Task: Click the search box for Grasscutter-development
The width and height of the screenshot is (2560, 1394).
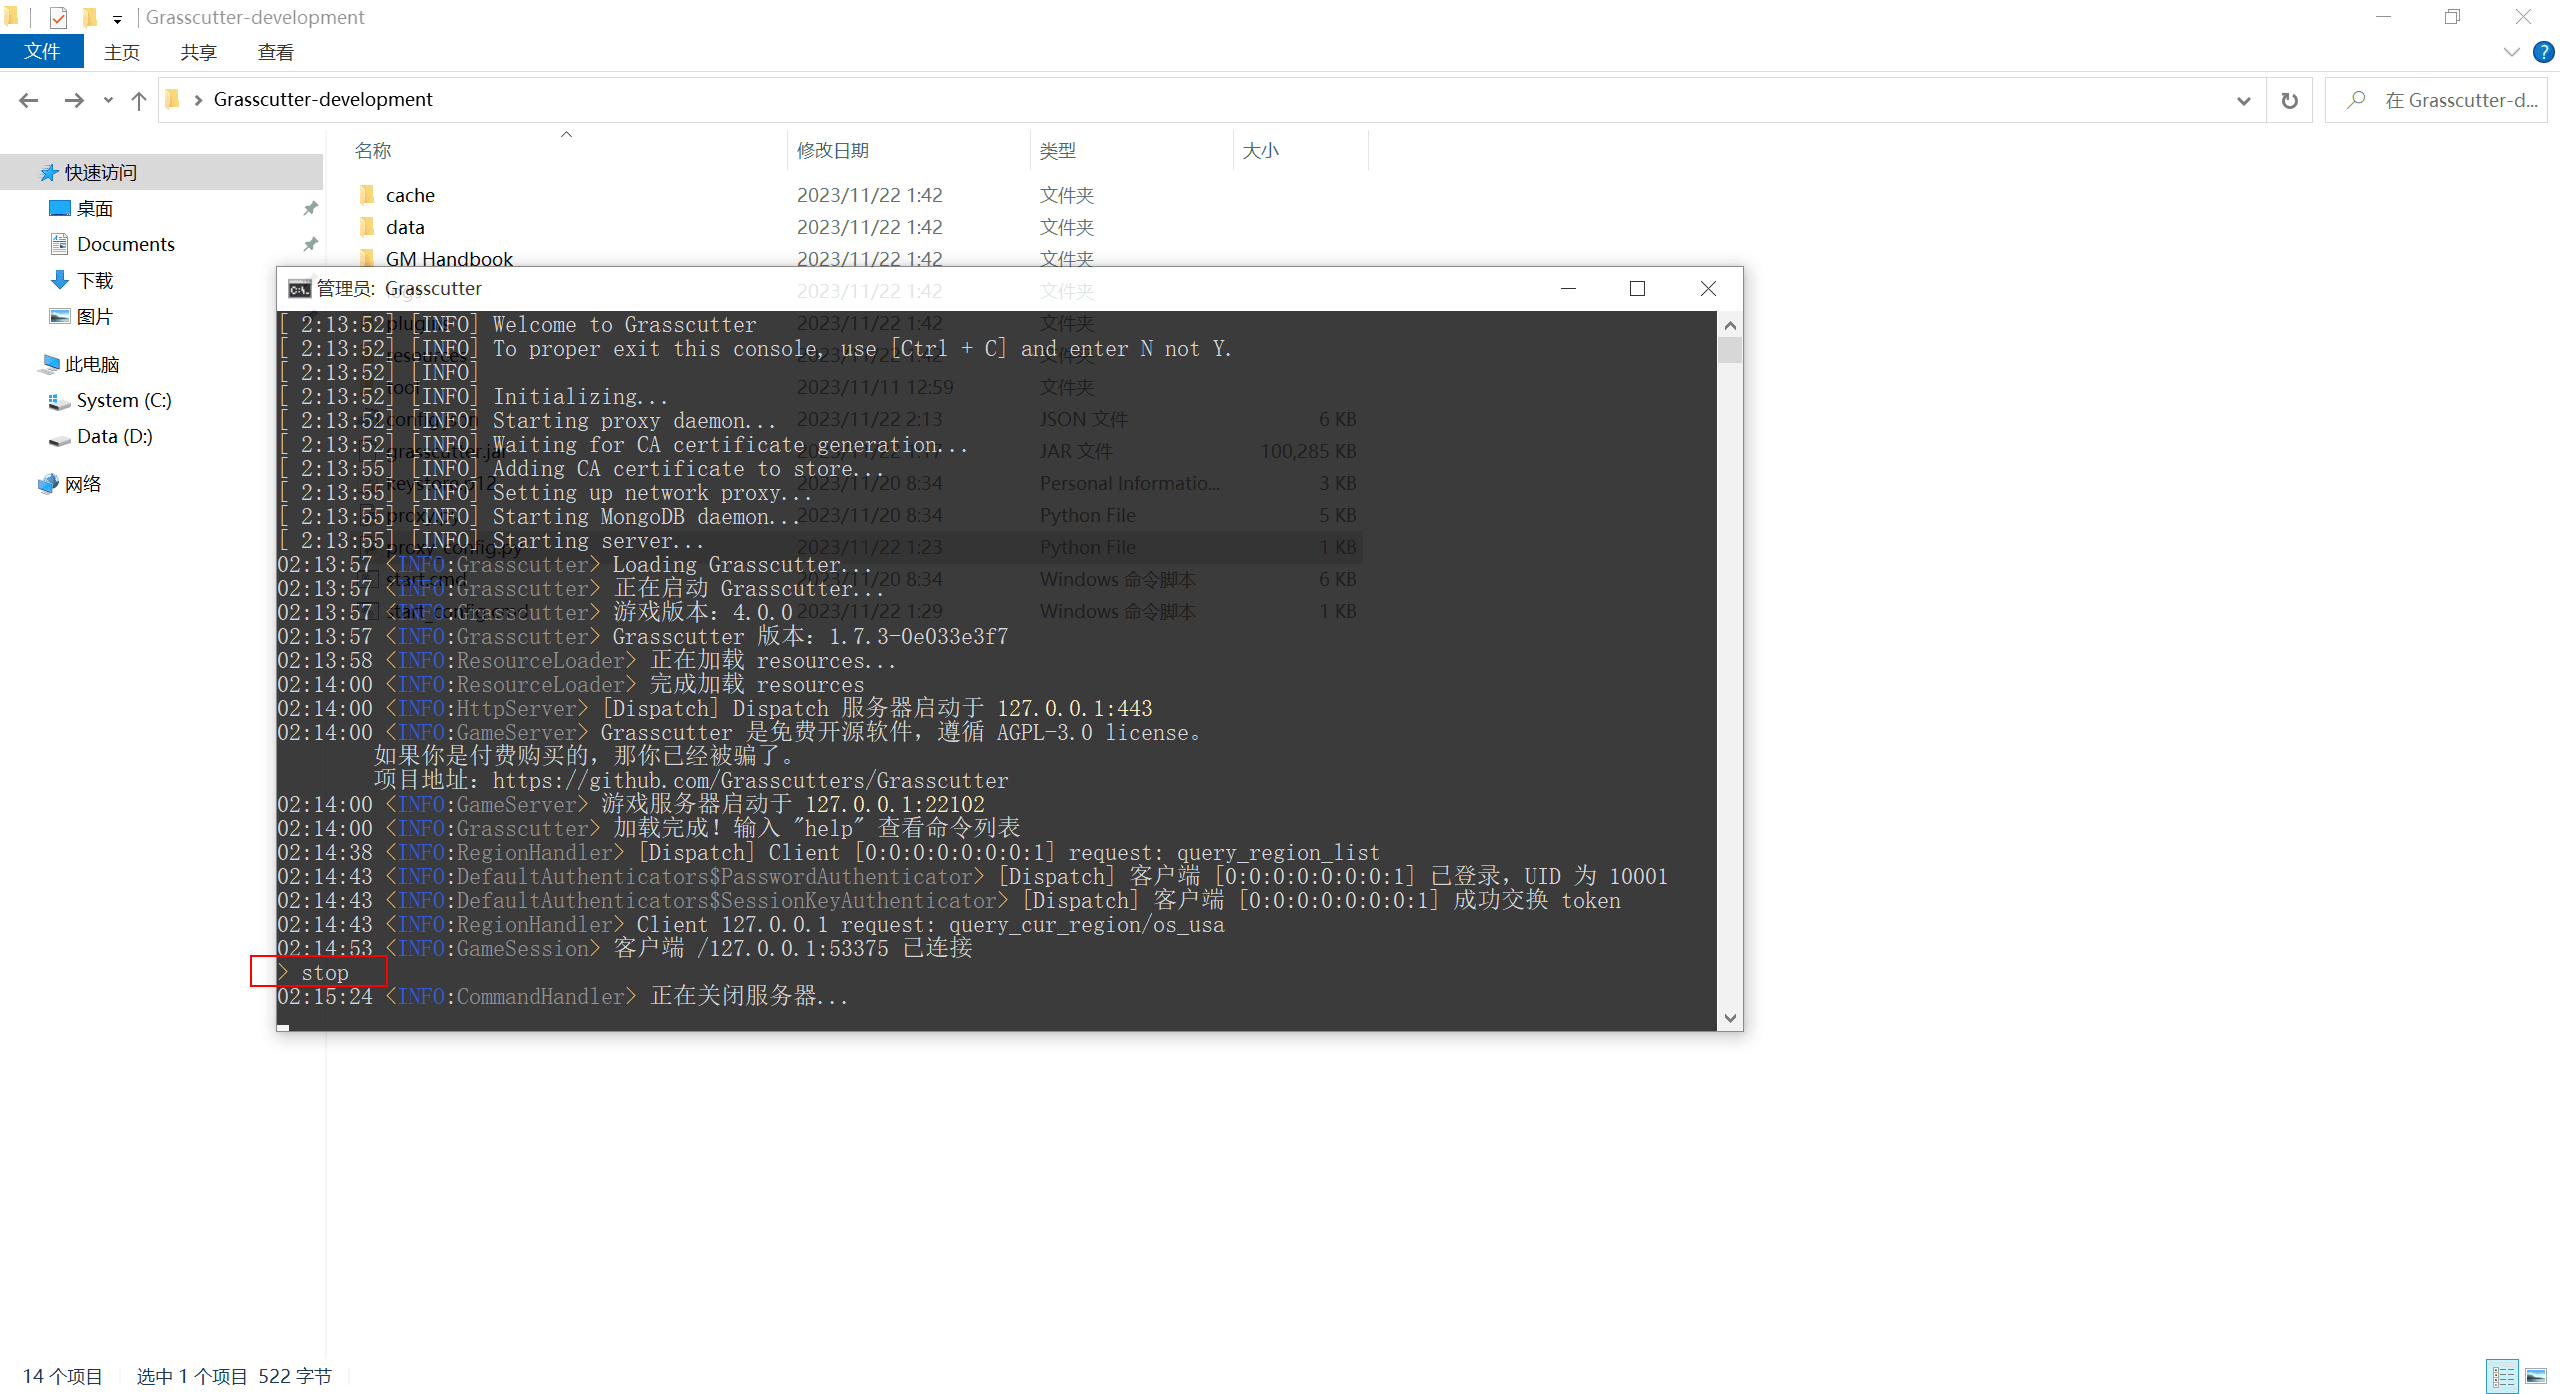Action: point(2436,100)
